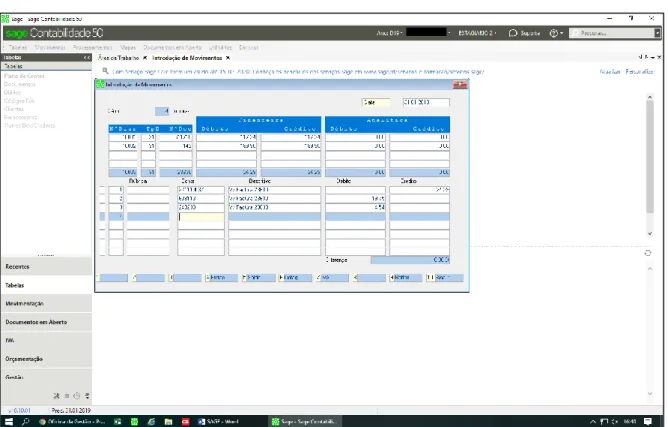Click the Personalizar link
This screenshot has height=427, width=668.
[x=639, y=72]
